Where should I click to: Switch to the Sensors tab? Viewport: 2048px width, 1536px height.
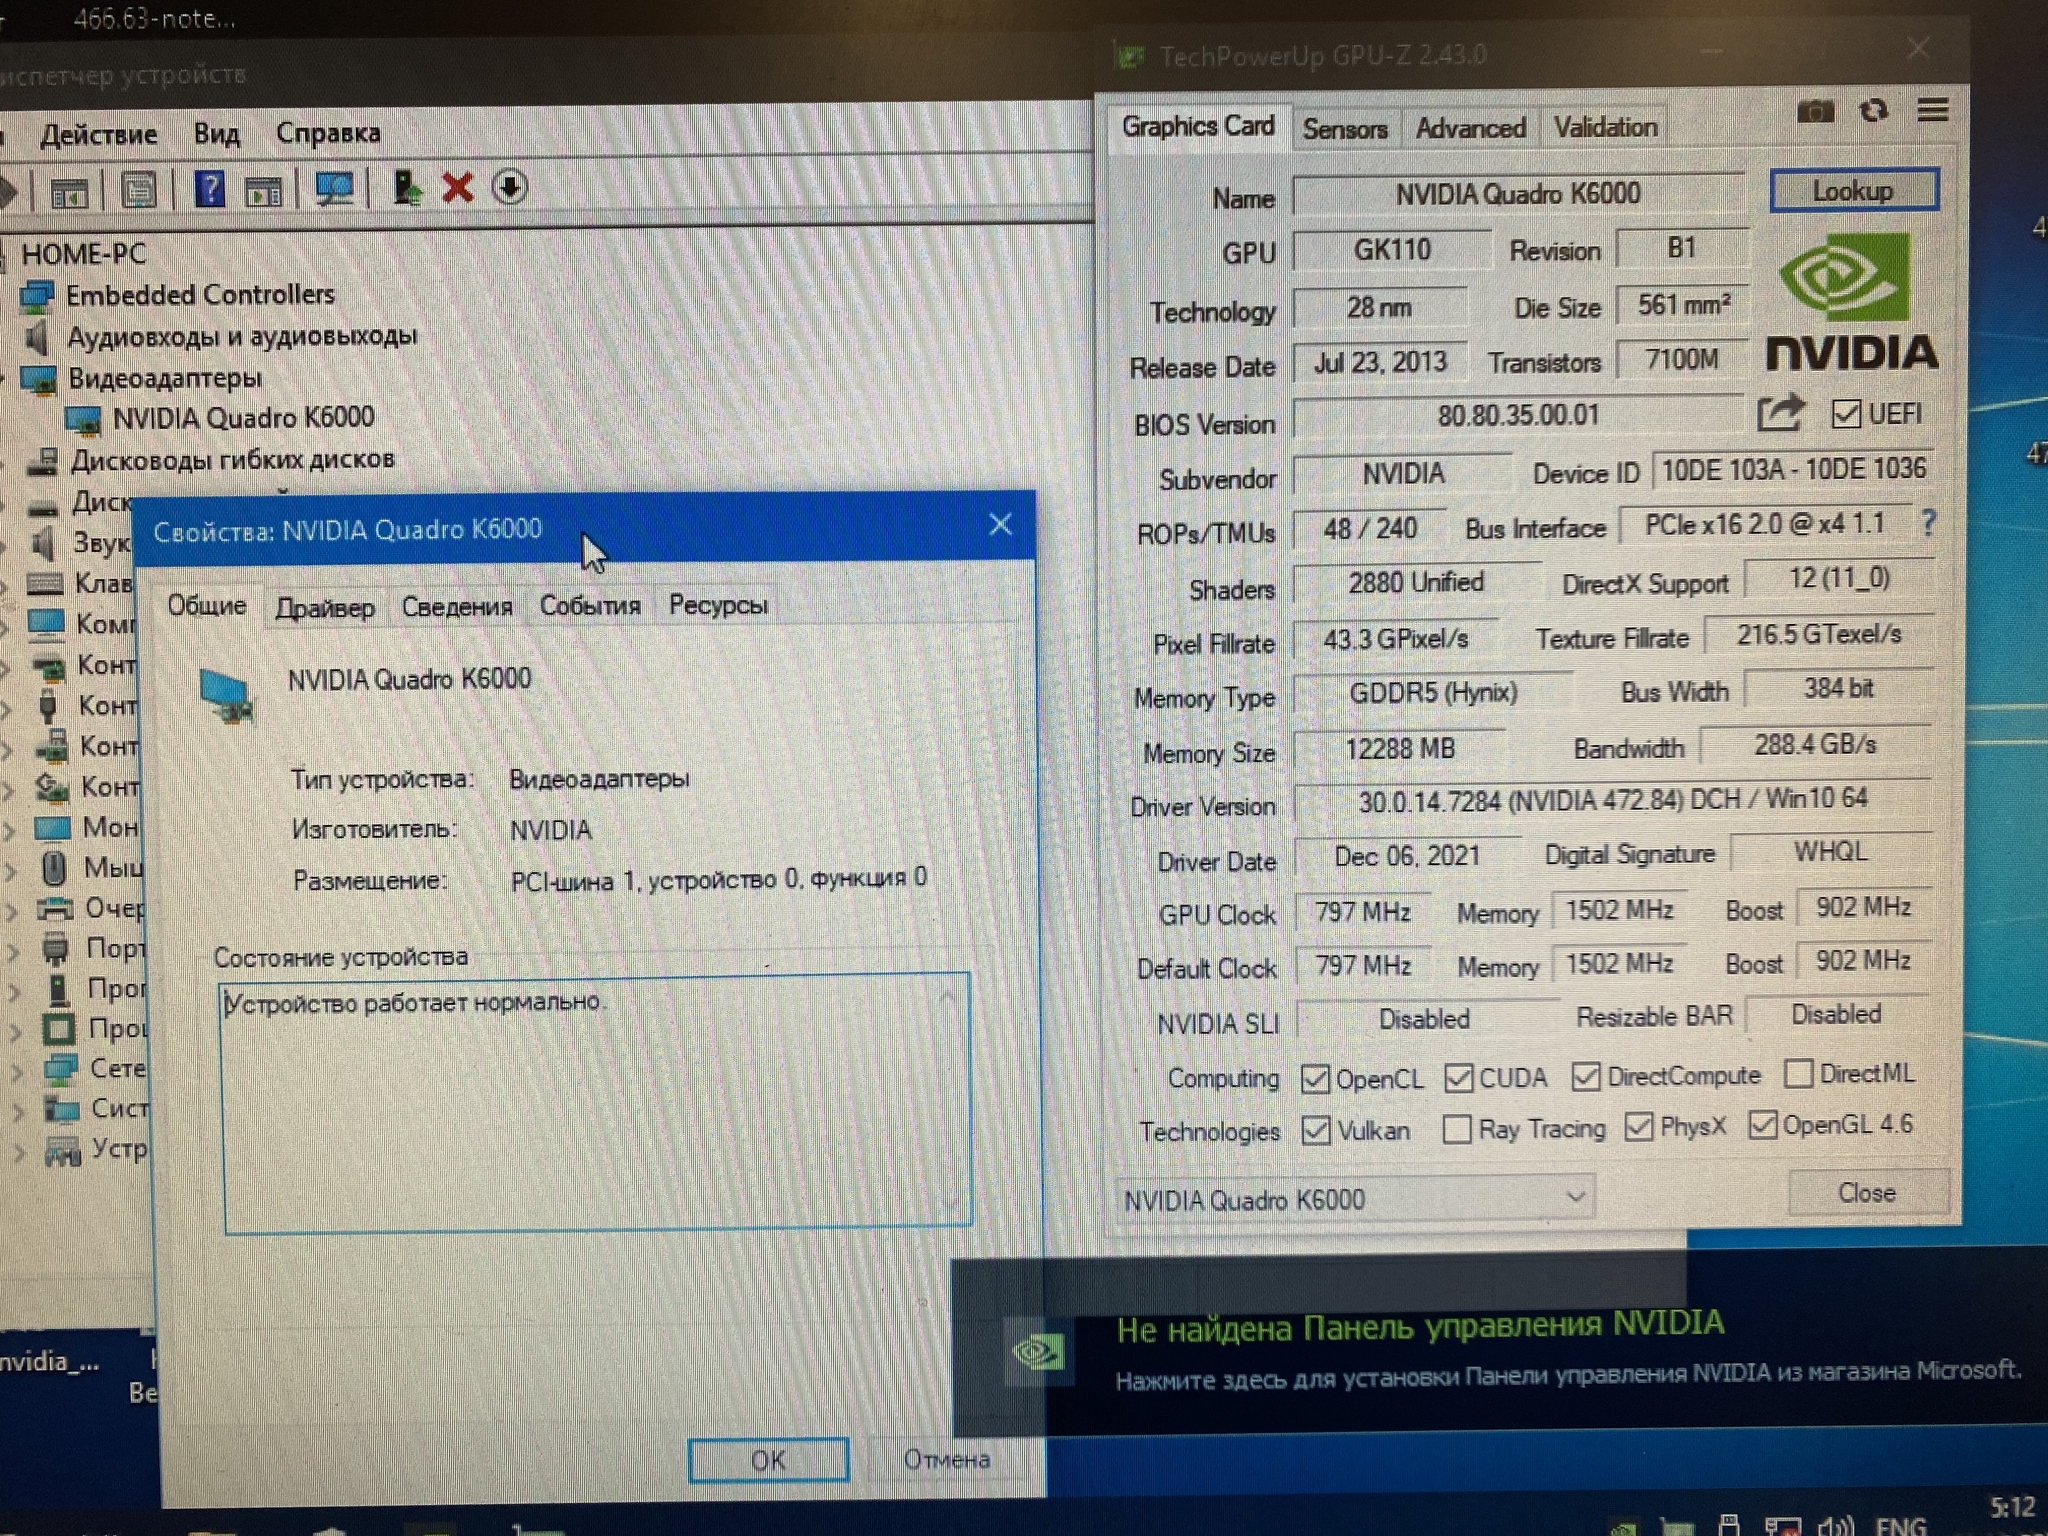1344,129
